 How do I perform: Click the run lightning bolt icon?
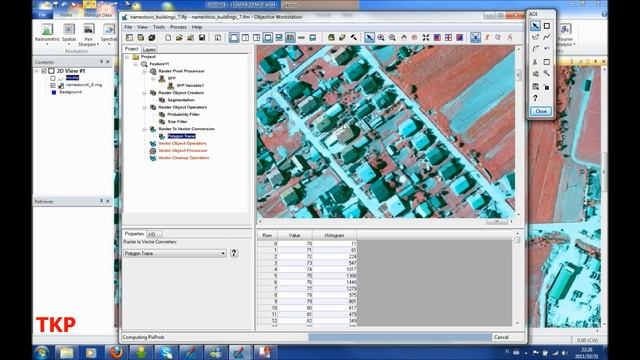pyautogui.click(x=487, y=38)
